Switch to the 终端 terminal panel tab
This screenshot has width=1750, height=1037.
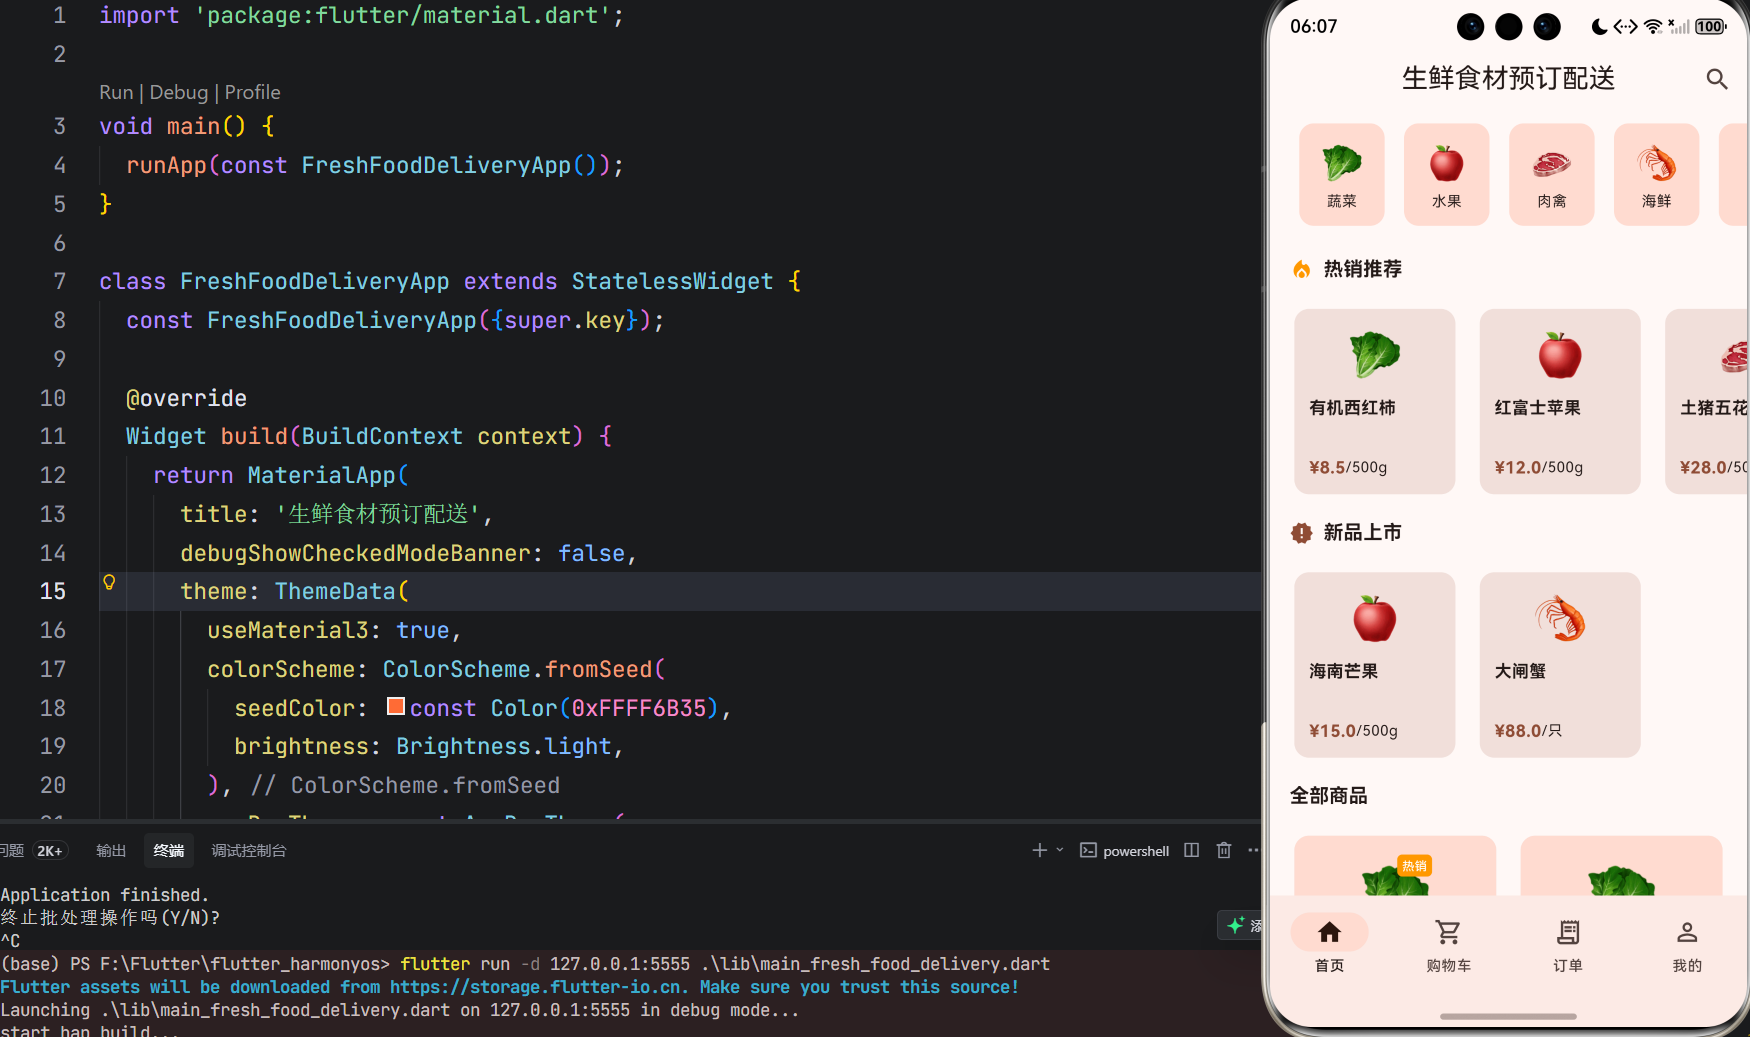[x=169, y=851]
